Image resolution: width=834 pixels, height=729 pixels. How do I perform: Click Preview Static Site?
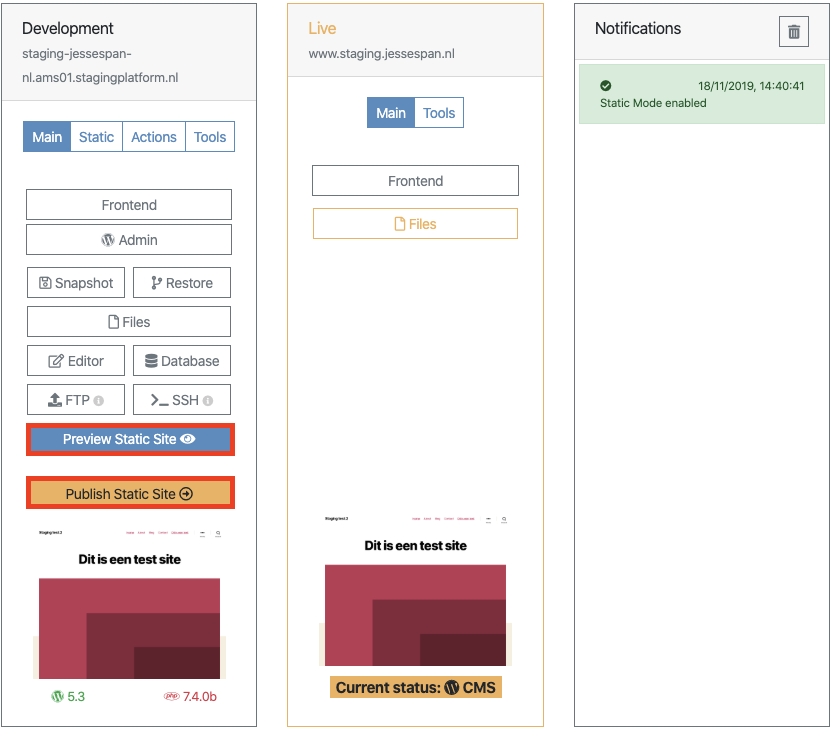point(130,439)
